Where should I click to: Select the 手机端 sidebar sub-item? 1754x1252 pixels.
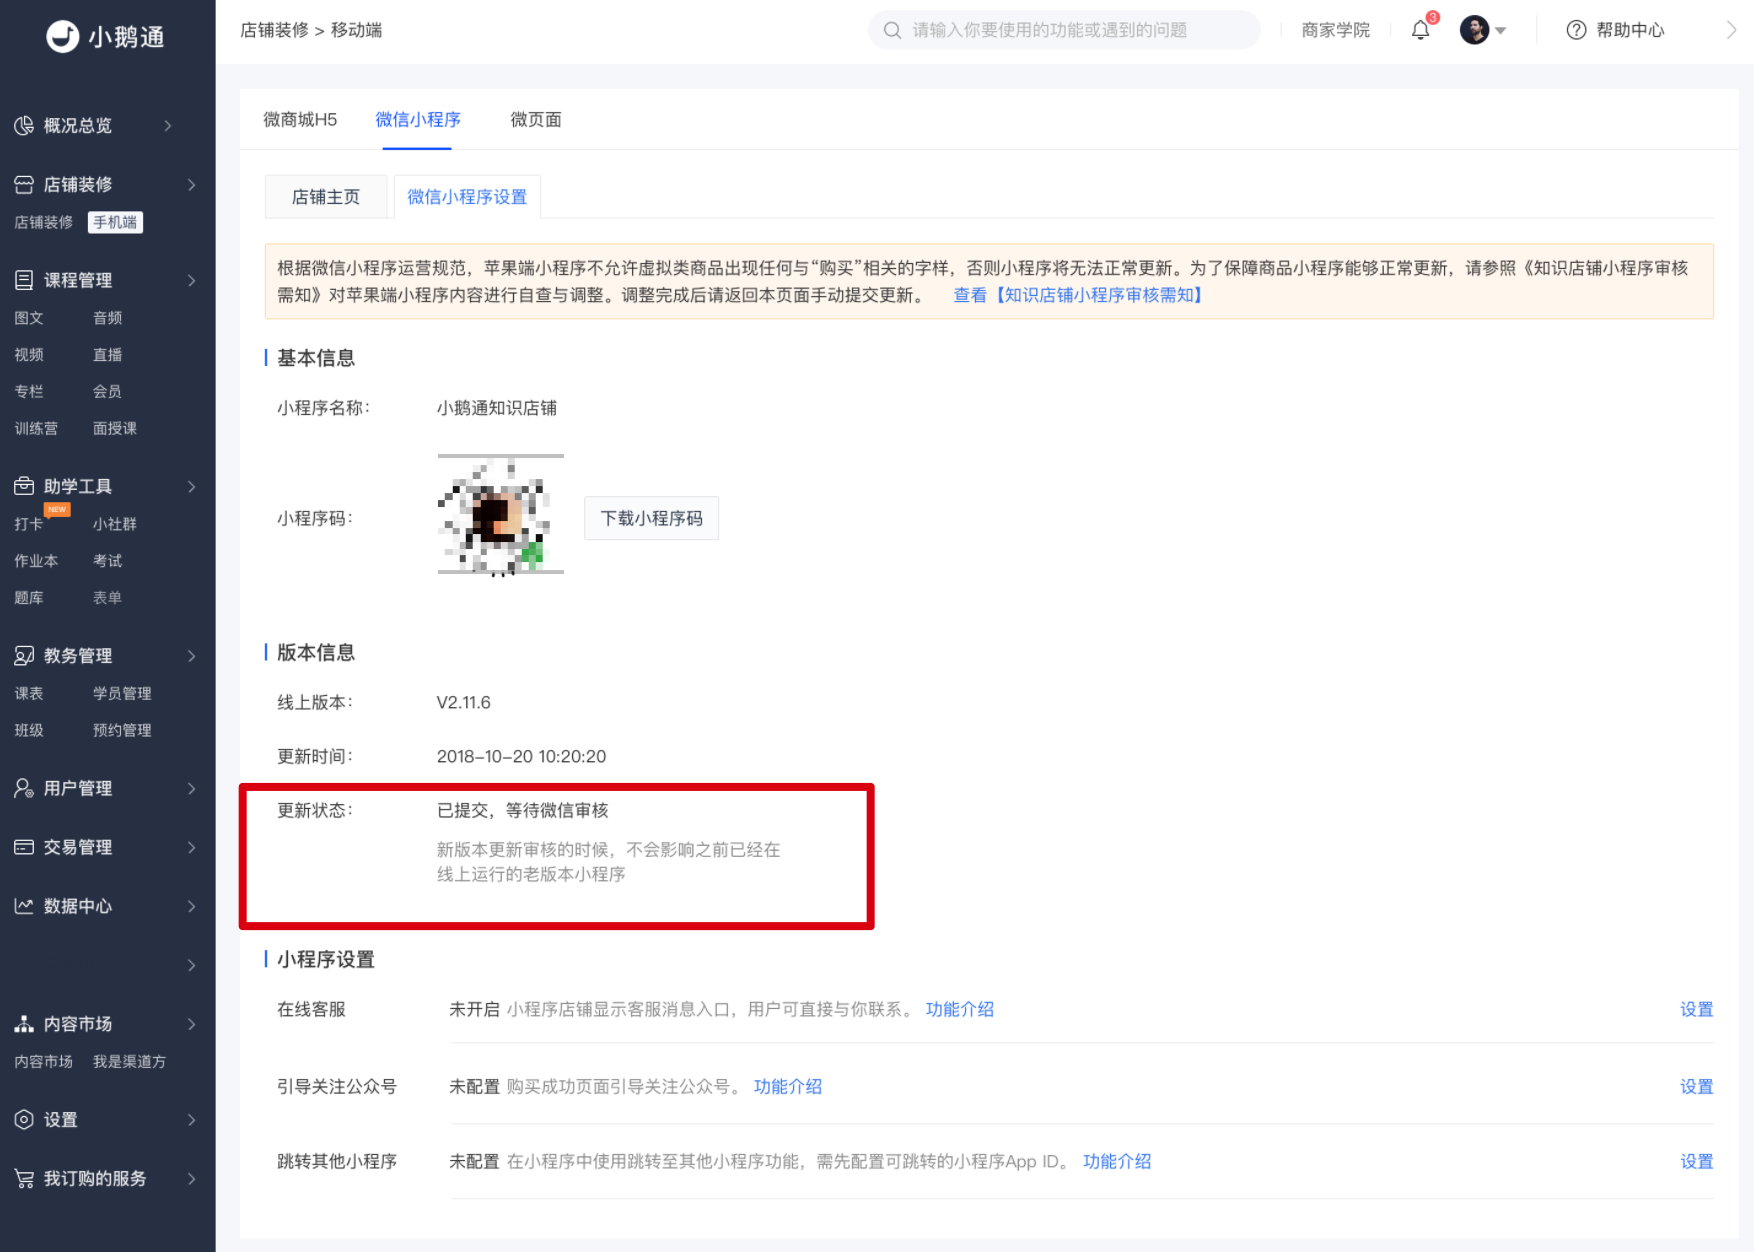coord(115,222)
